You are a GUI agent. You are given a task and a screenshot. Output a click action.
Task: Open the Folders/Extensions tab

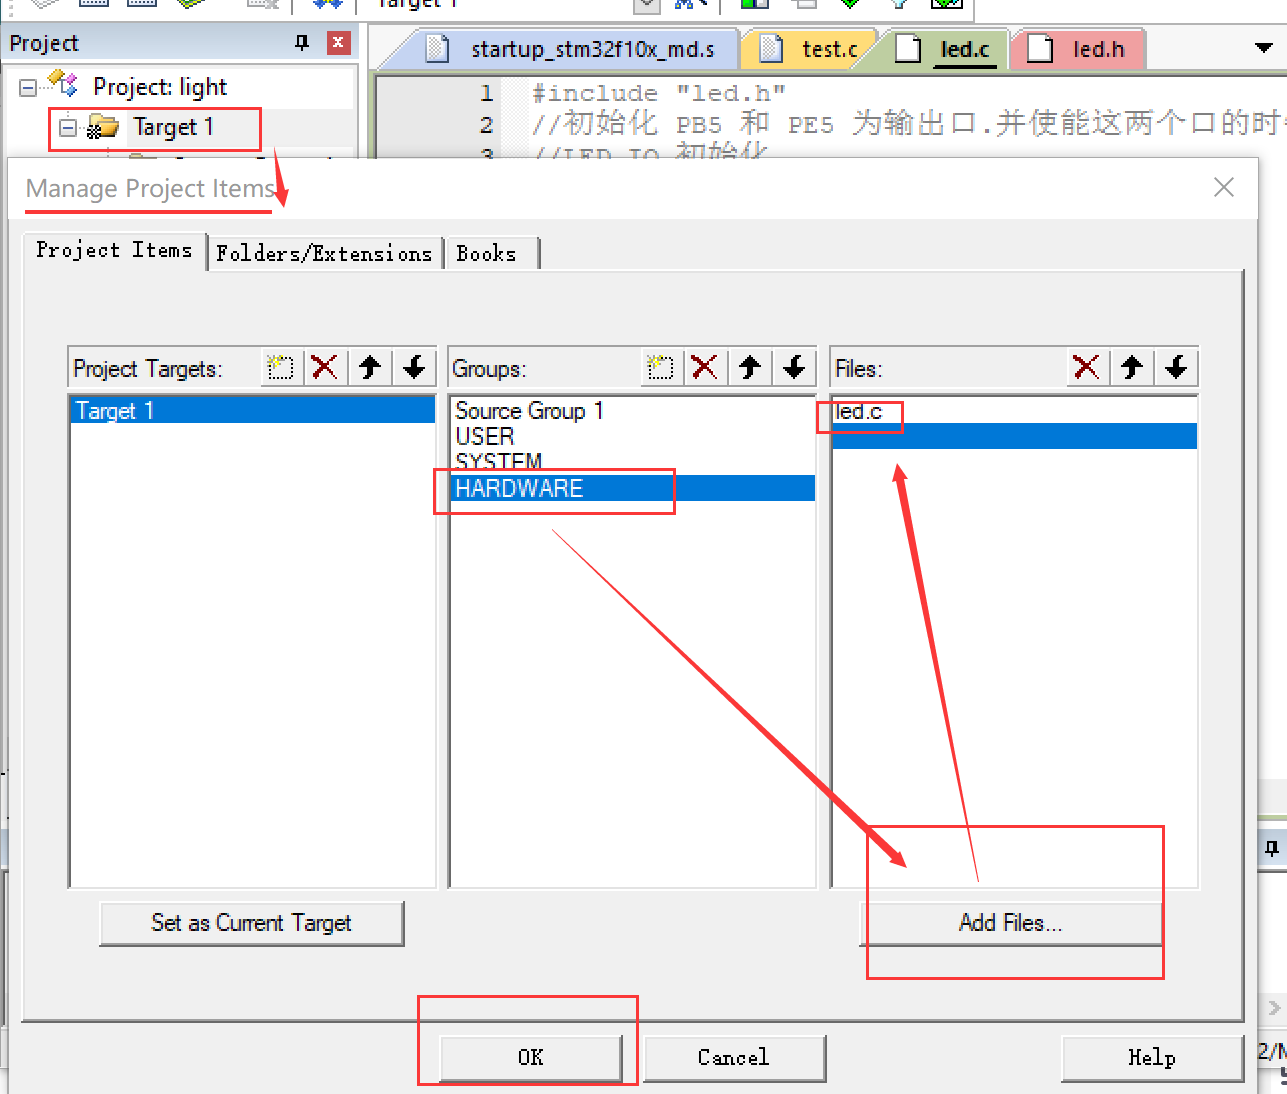point(324,253)
